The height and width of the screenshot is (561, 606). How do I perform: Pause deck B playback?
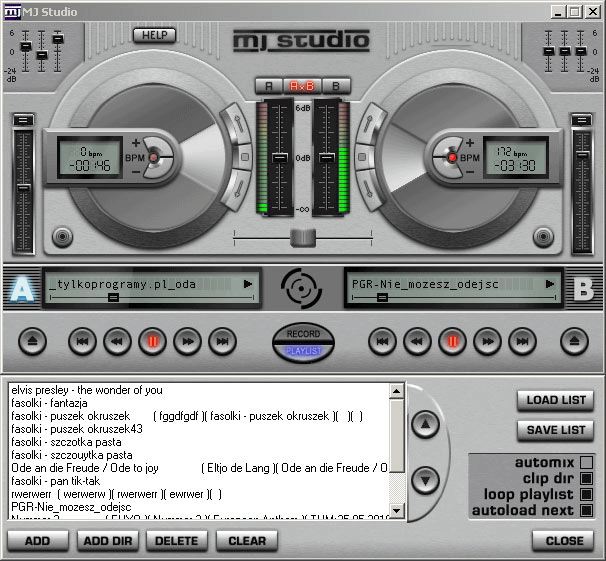point(453,341)
